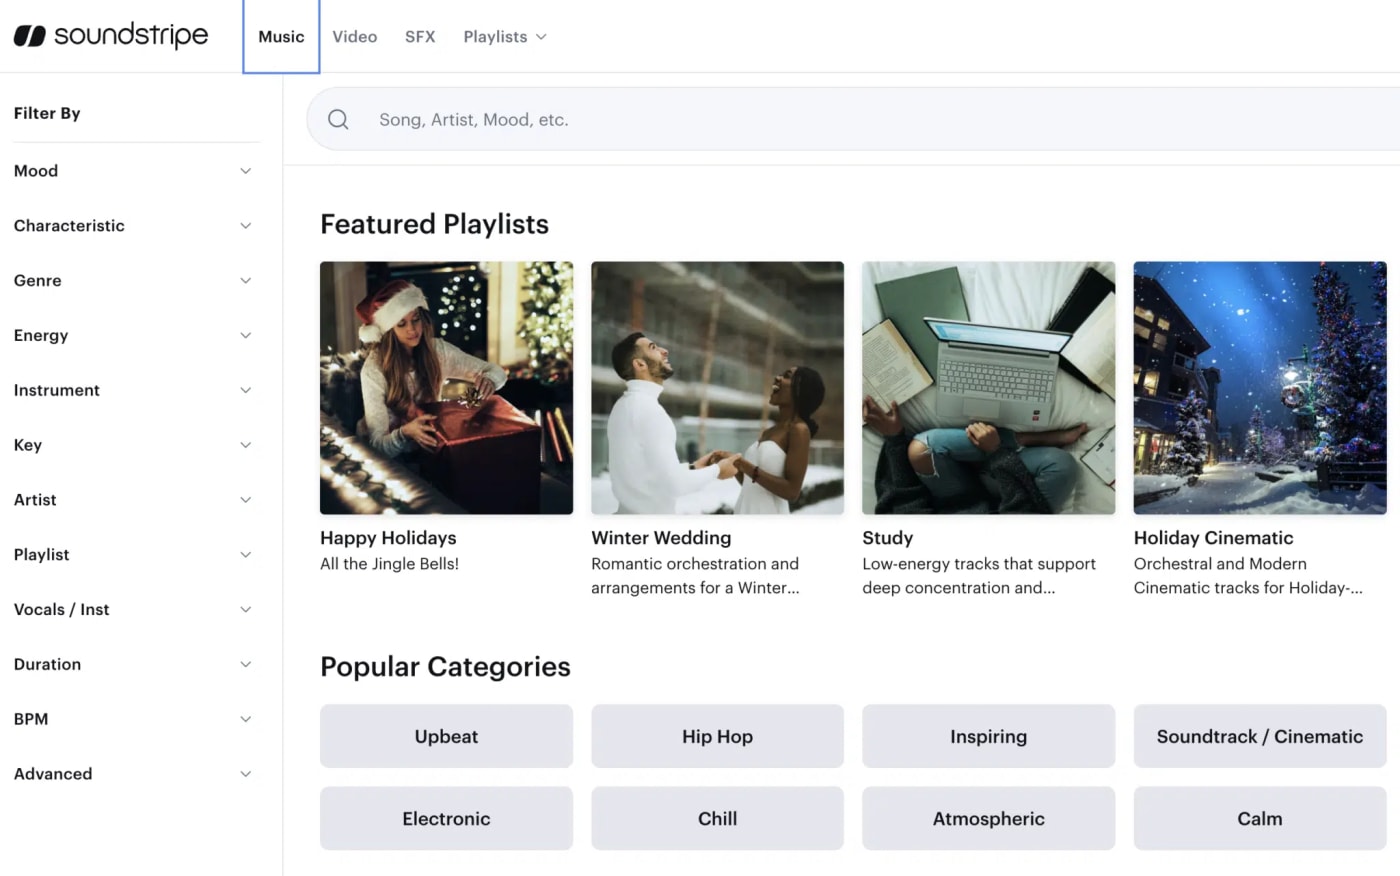Click the search magnifying glass icon
The height and width of the screenshot is (876, 1400).
point(338,119)
